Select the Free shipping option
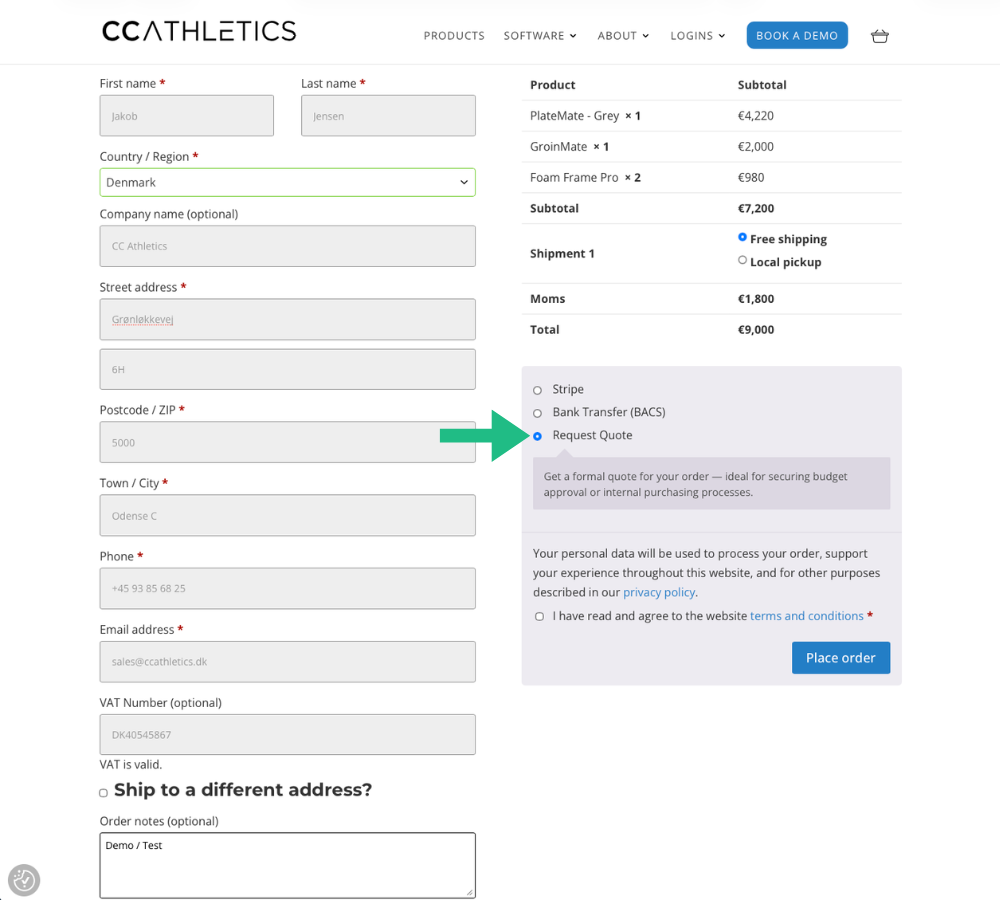Viewport: 1000px width, 900px height. pos(742,238)
